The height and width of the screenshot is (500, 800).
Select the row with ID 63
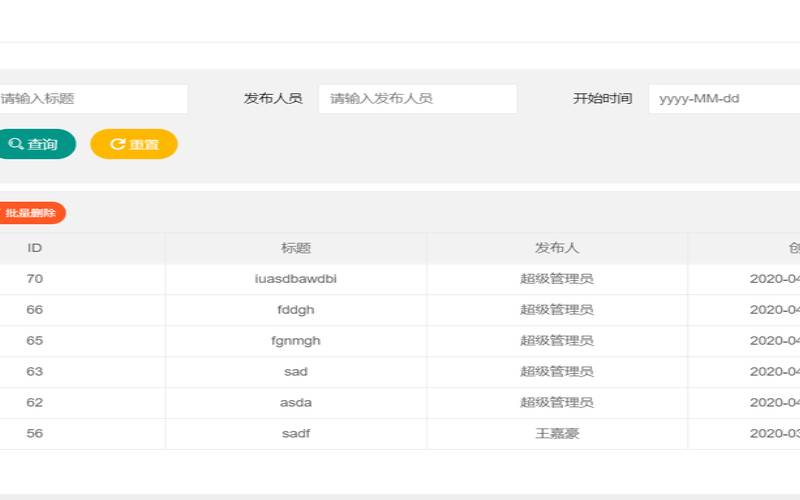(x=35, y=372)
